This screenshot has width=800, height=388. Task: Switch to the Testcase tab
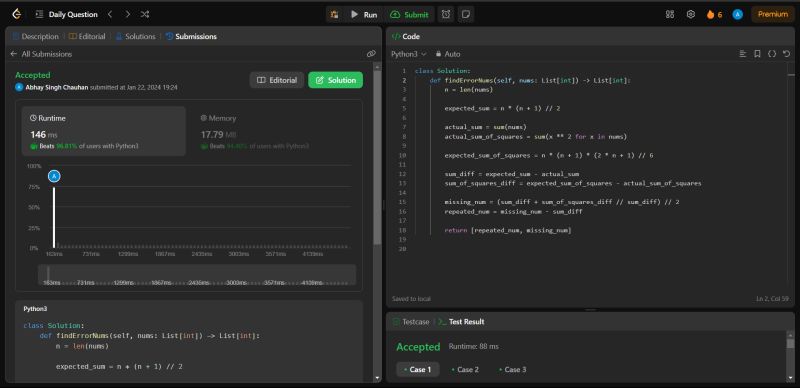pos(411,322)
